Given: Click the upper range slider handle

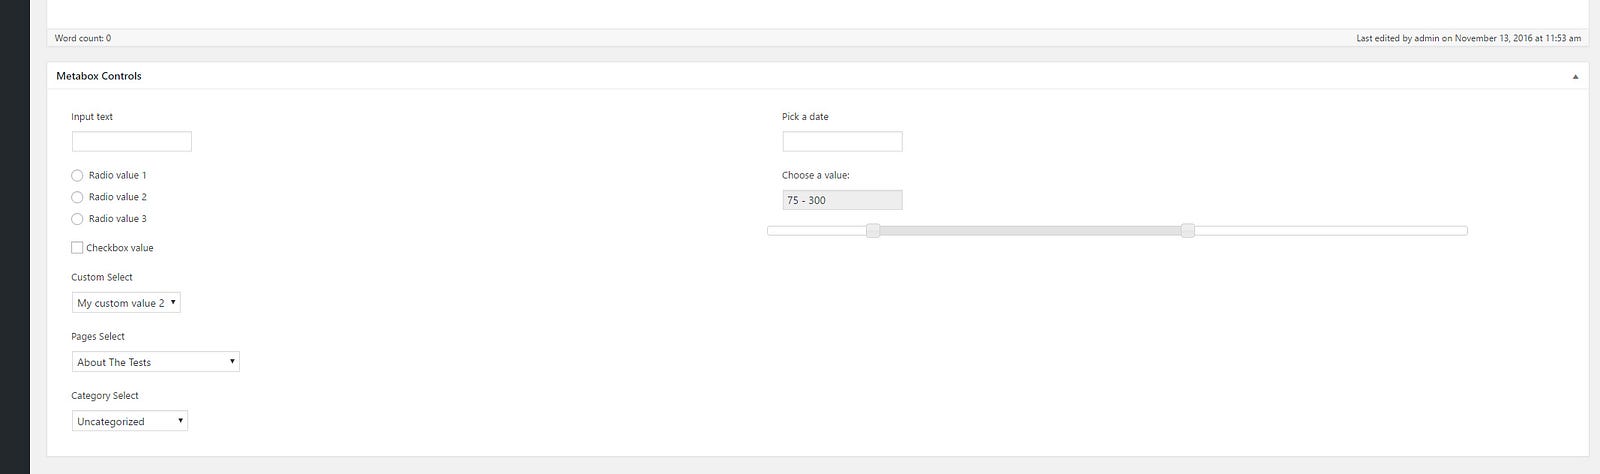Looking at the screenshot, I should click(1187, 231).
